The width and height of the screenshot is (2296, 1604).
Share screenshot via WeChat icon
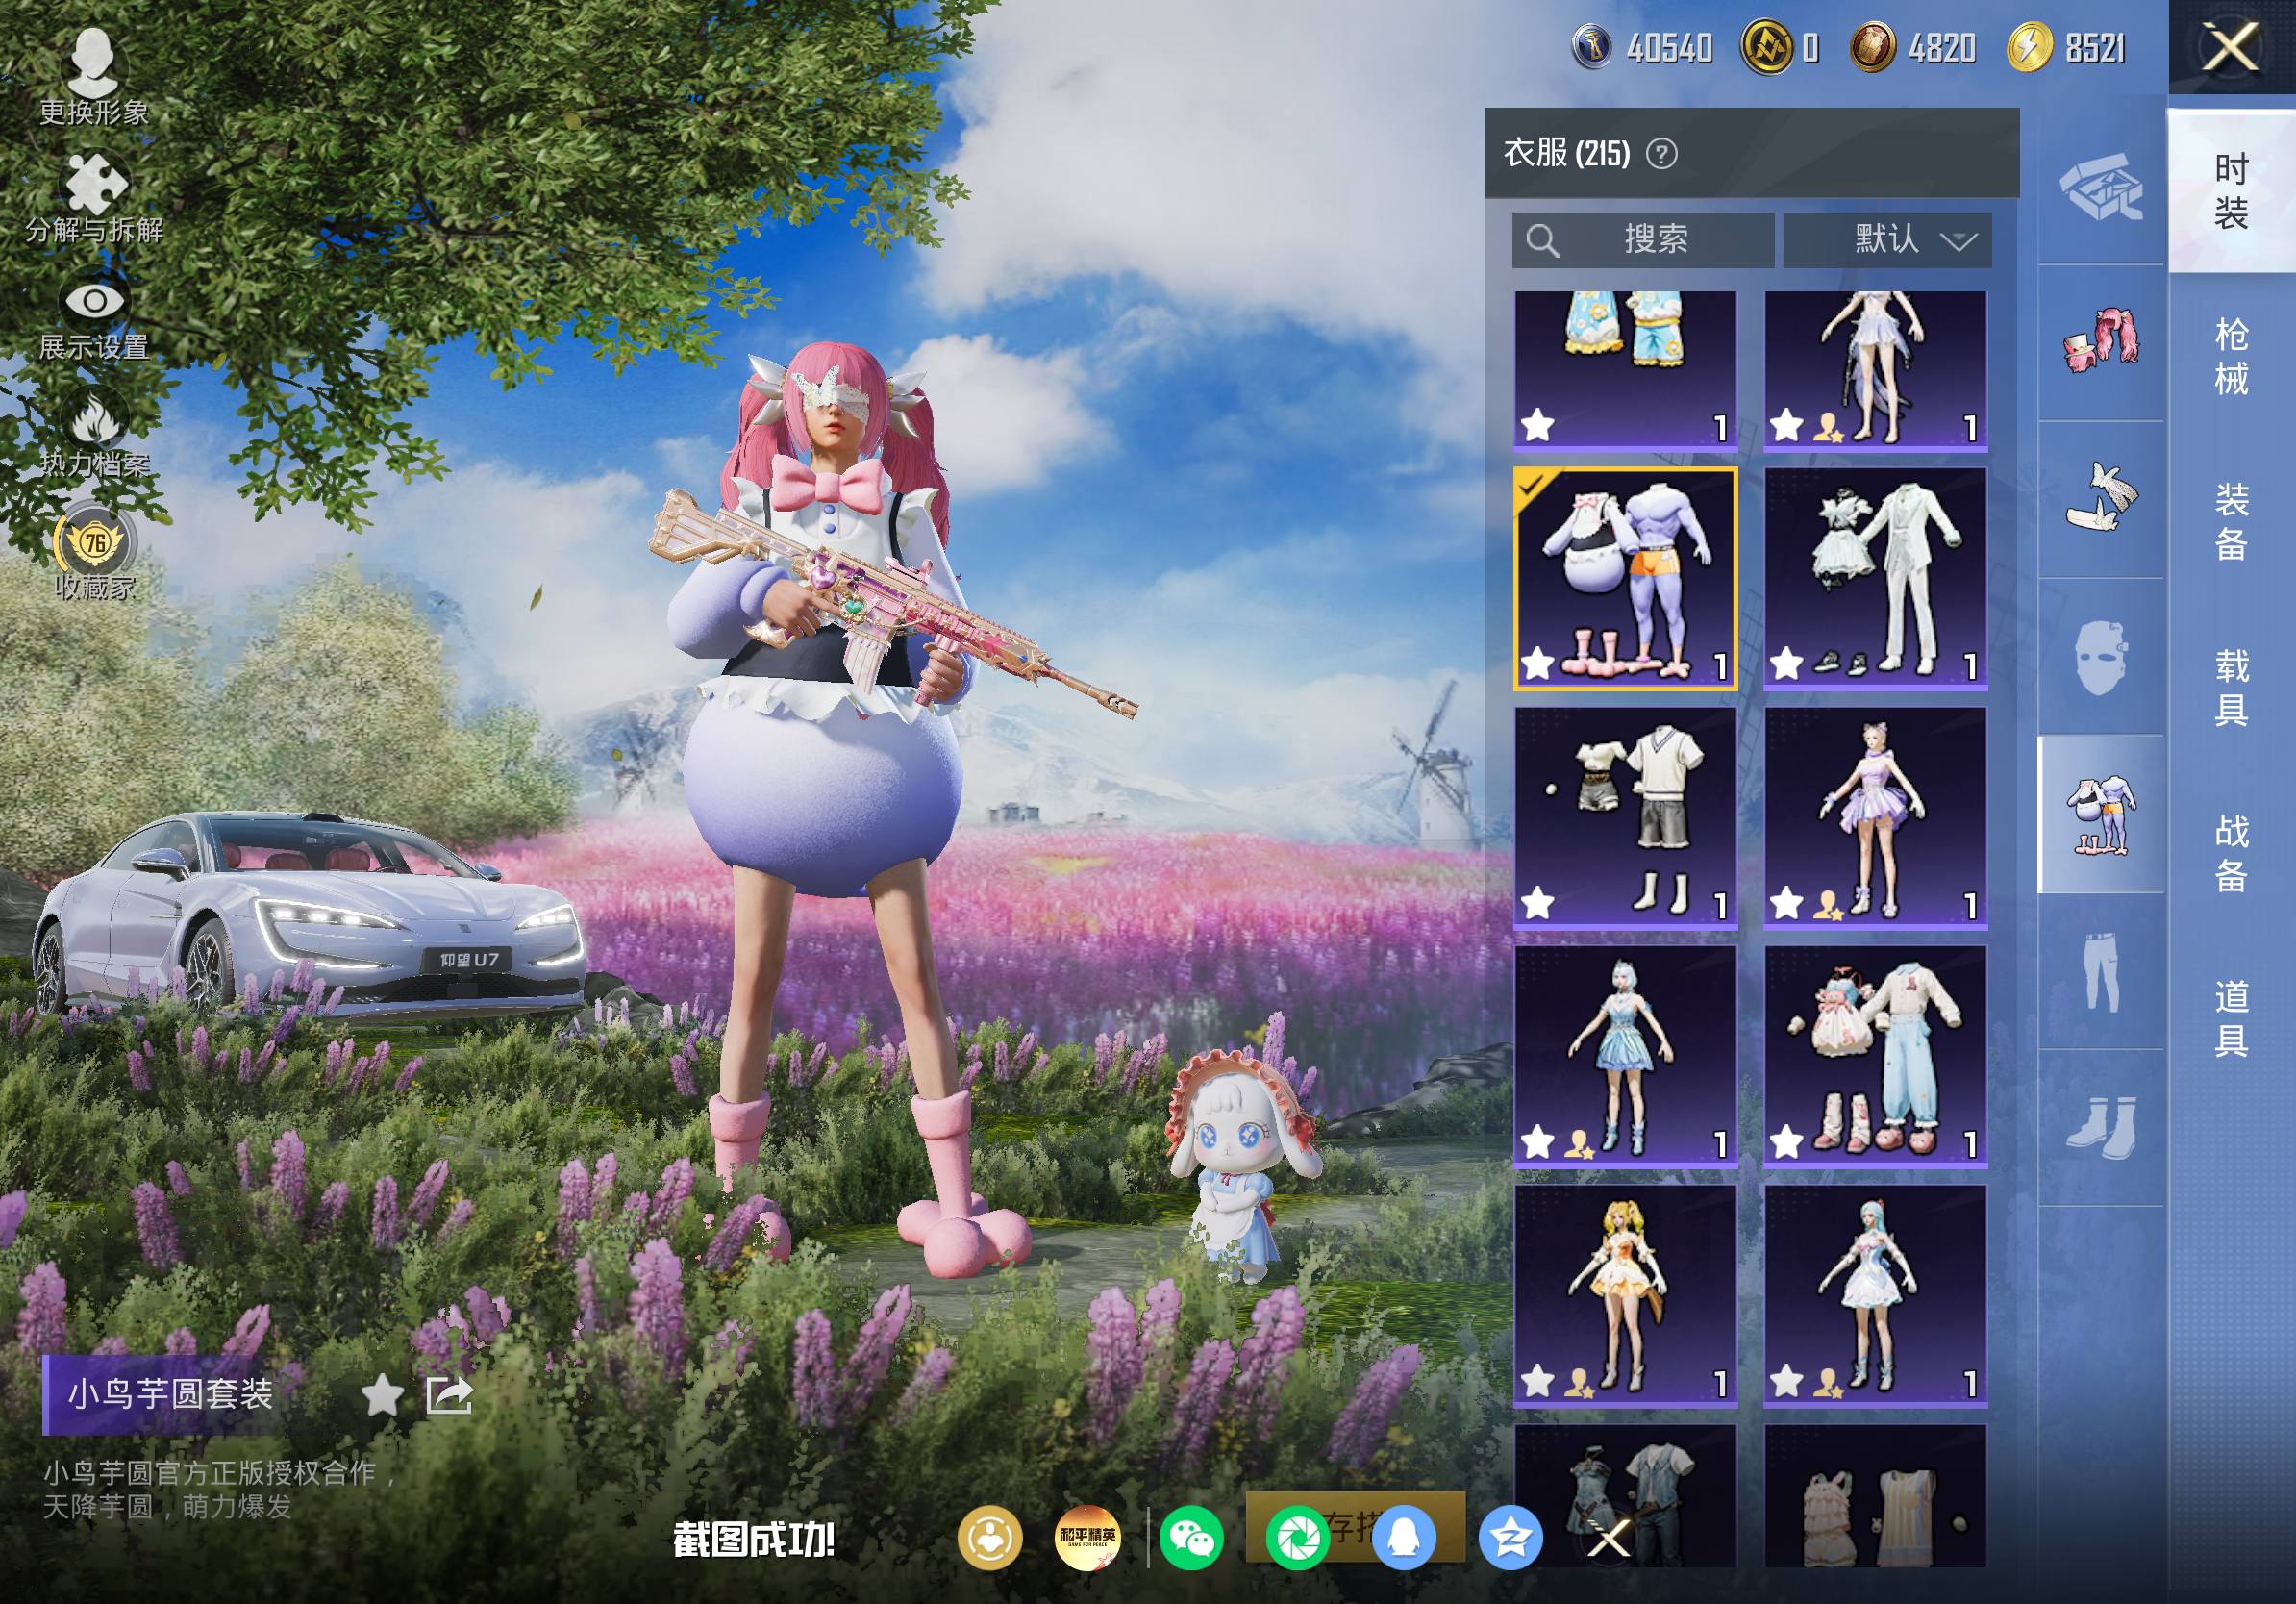pos(1192,1538)
